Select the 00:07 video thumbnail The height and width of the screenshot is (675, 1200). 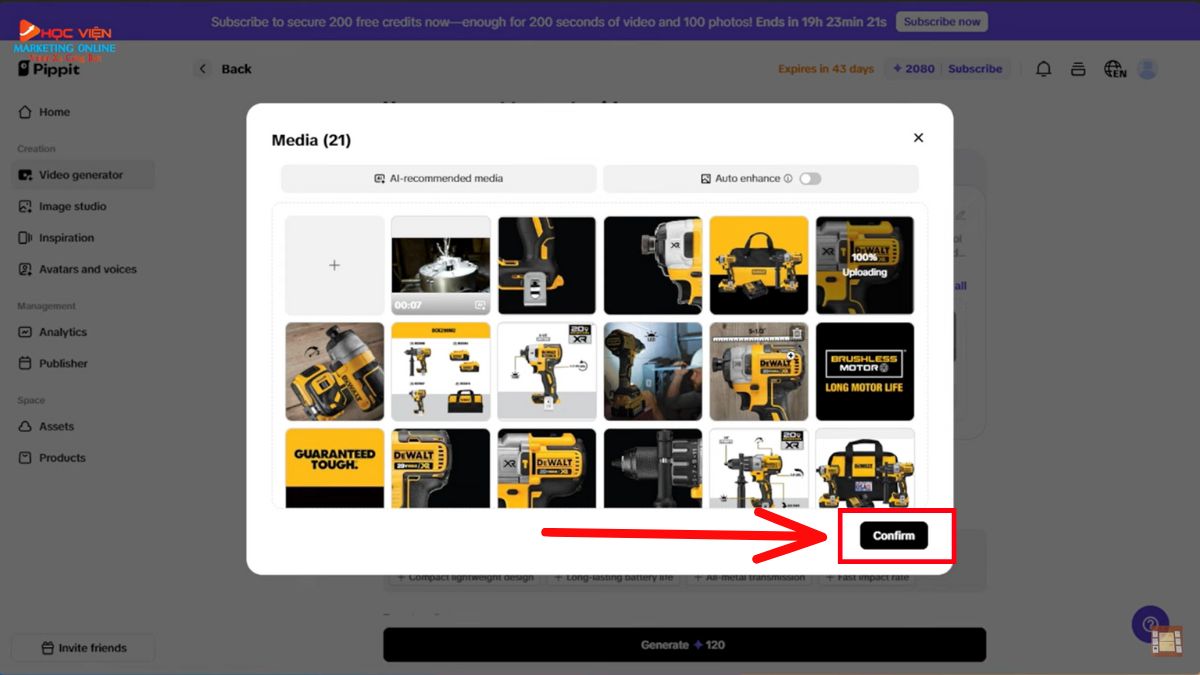pyautogui.click(x=441, y=265)
